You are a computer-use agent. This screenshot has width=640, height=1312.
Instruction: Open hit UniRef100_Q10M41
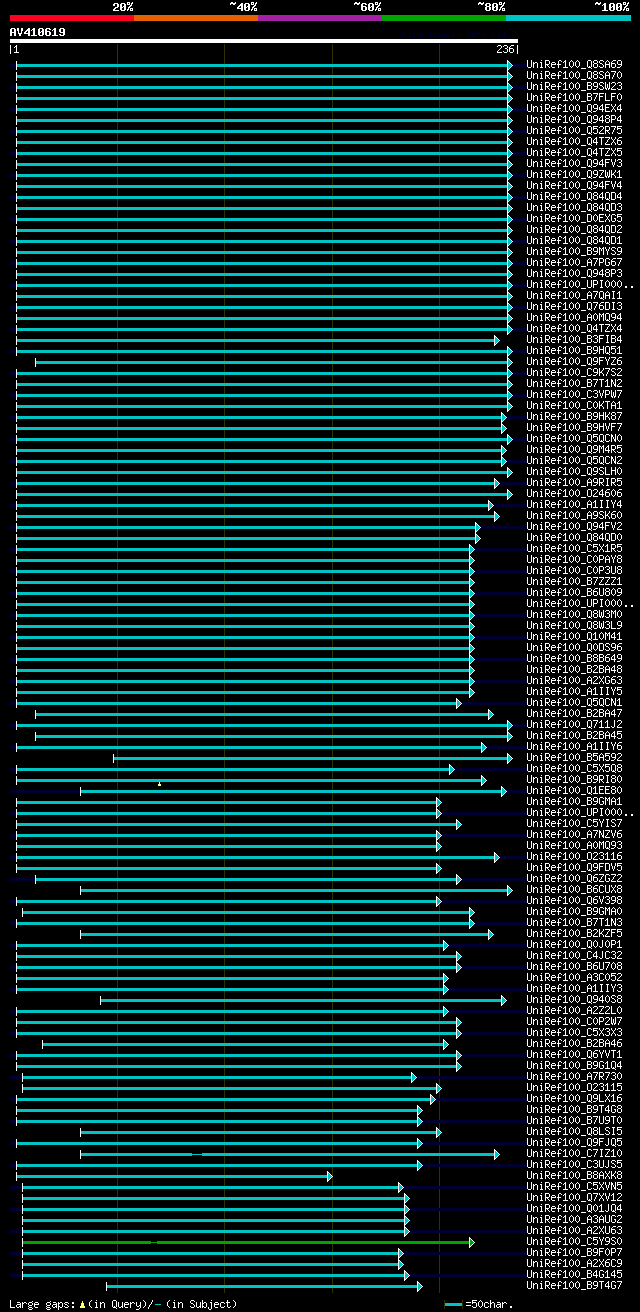coord(574,636)
